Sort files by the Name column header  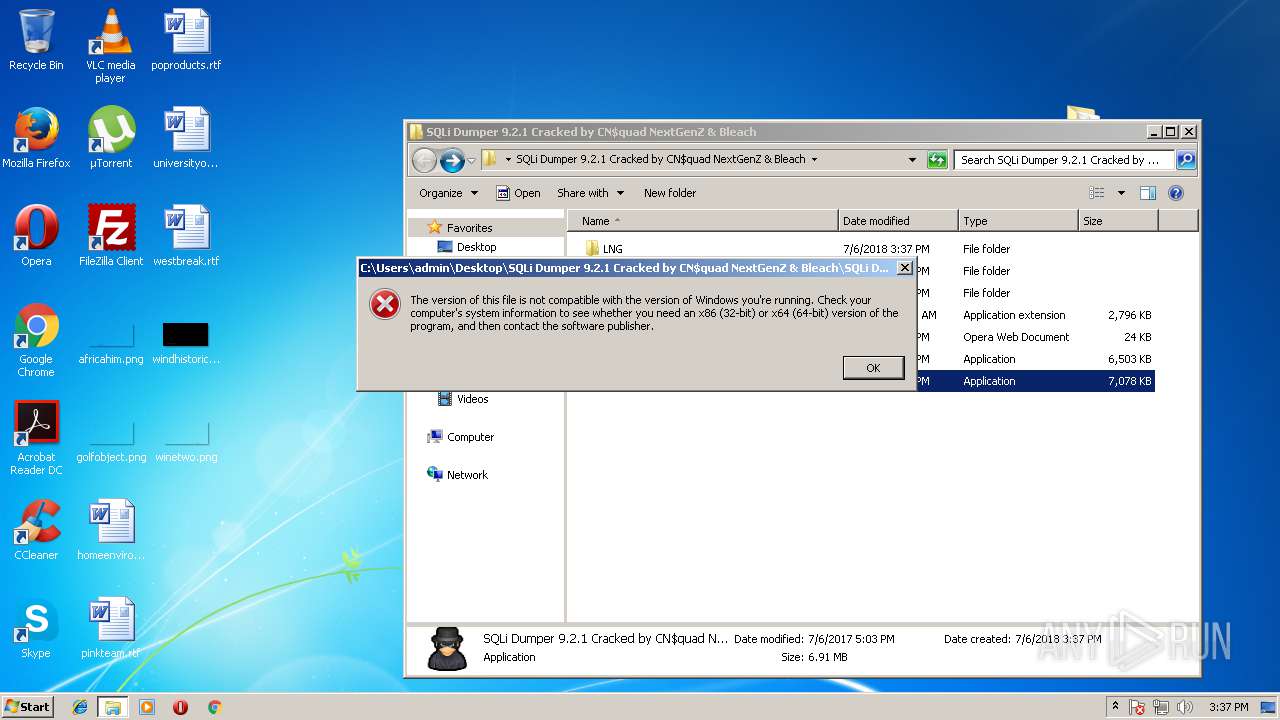(x=703, y=221)
